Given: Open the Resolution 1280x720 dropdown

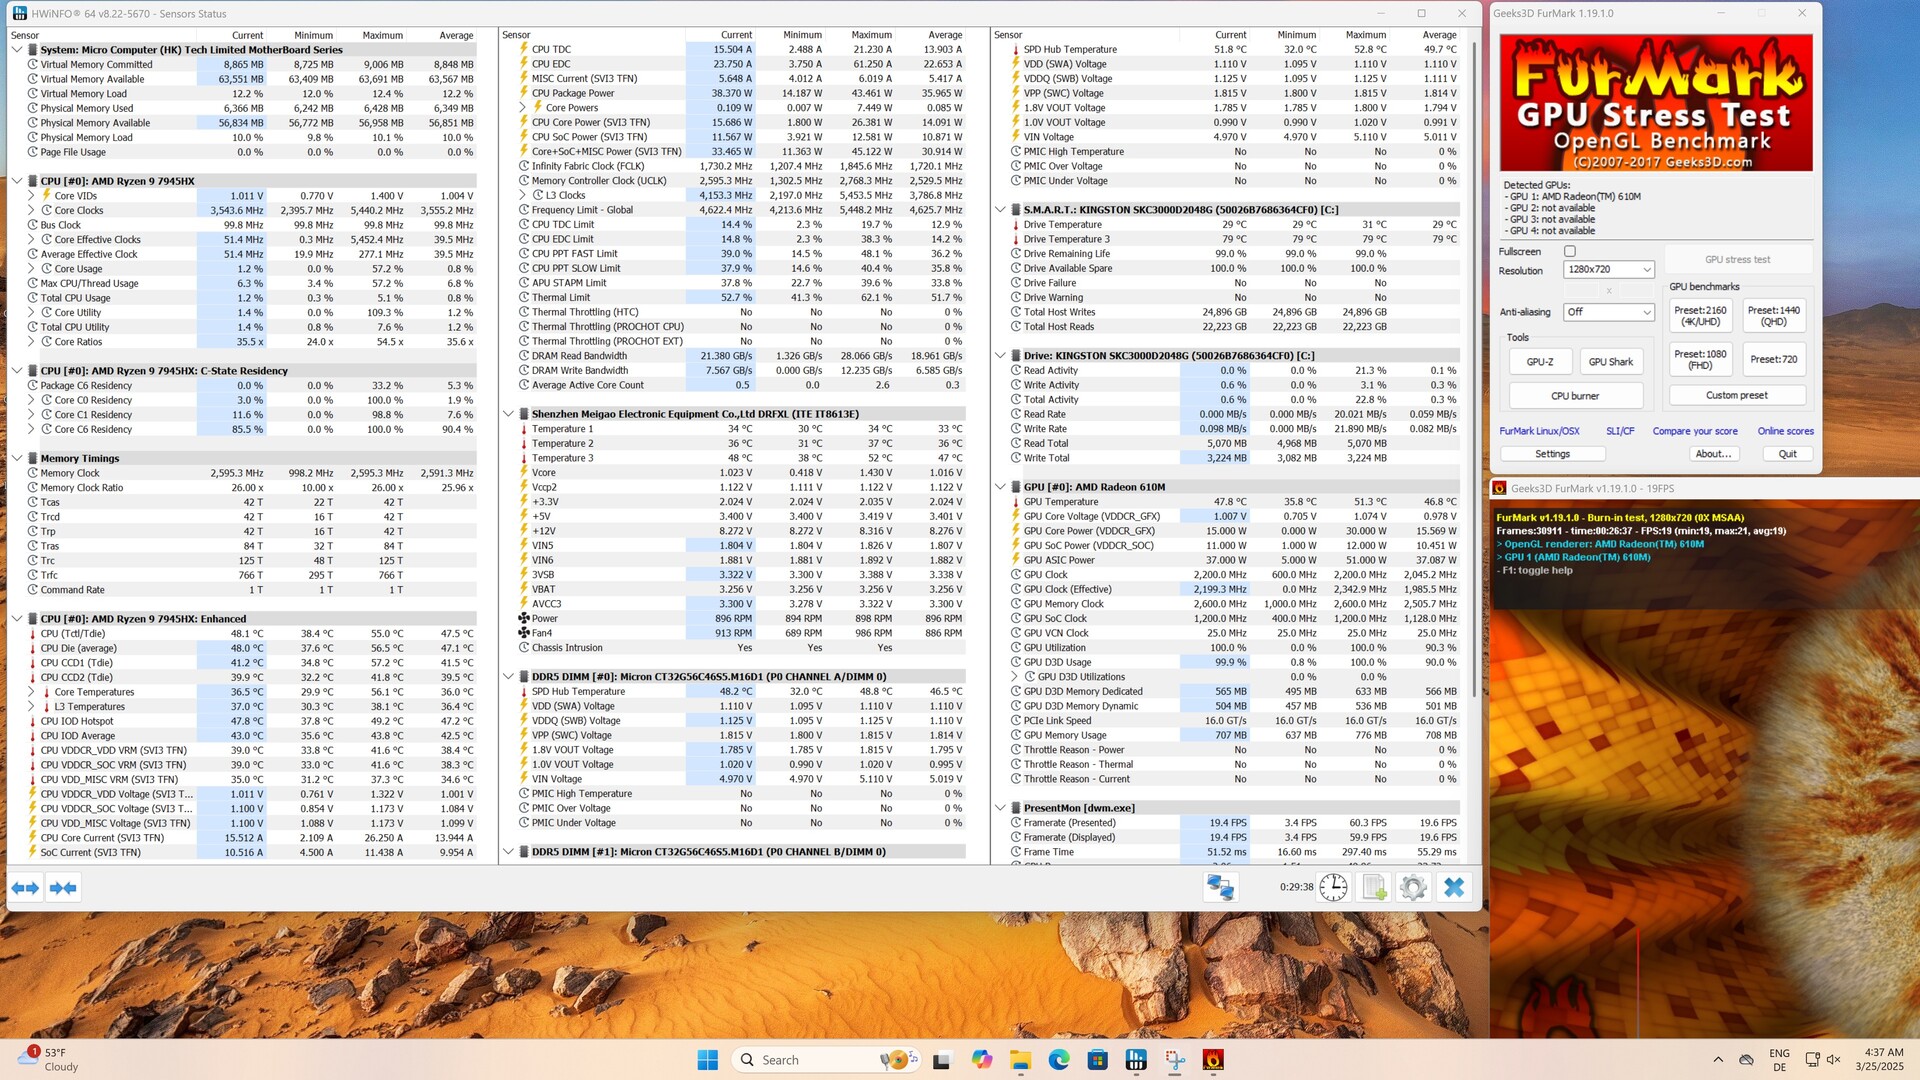Looking at the screenshot, I should pos(1609,270).
